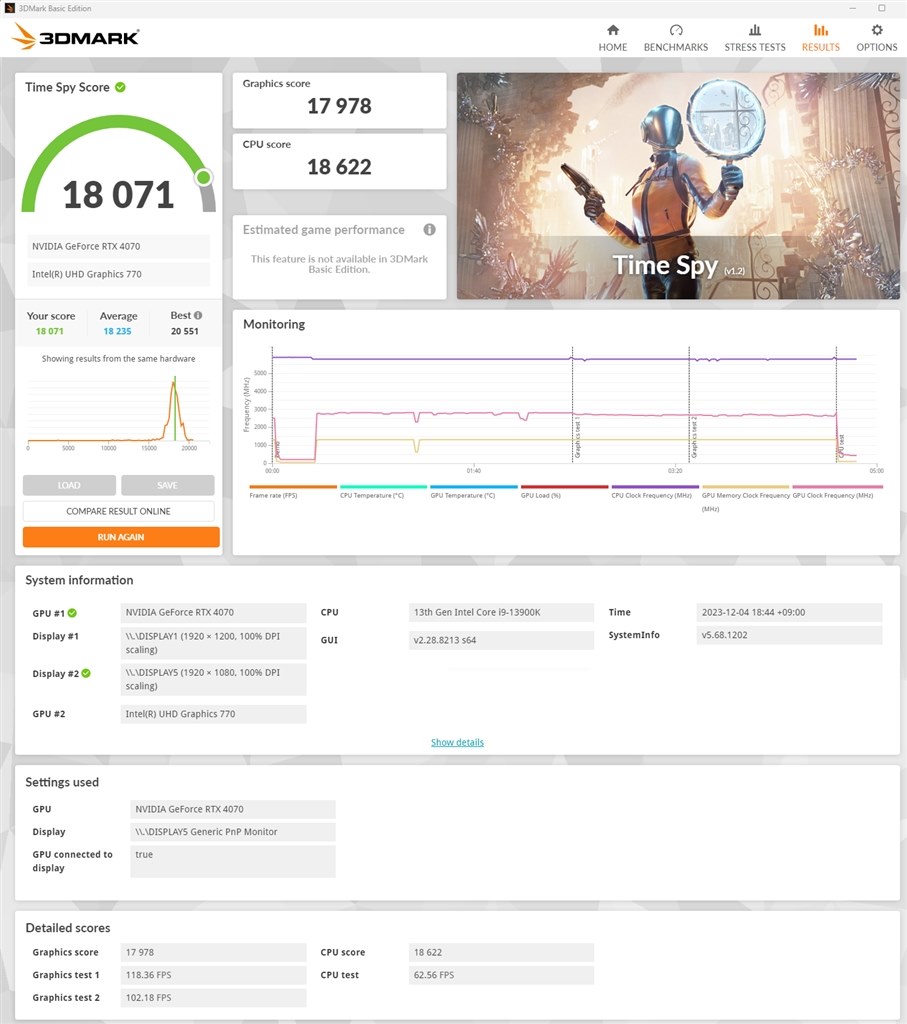
Task: Toggle the Frame rate (FPS) legend
Action: (x=293, y=491)
